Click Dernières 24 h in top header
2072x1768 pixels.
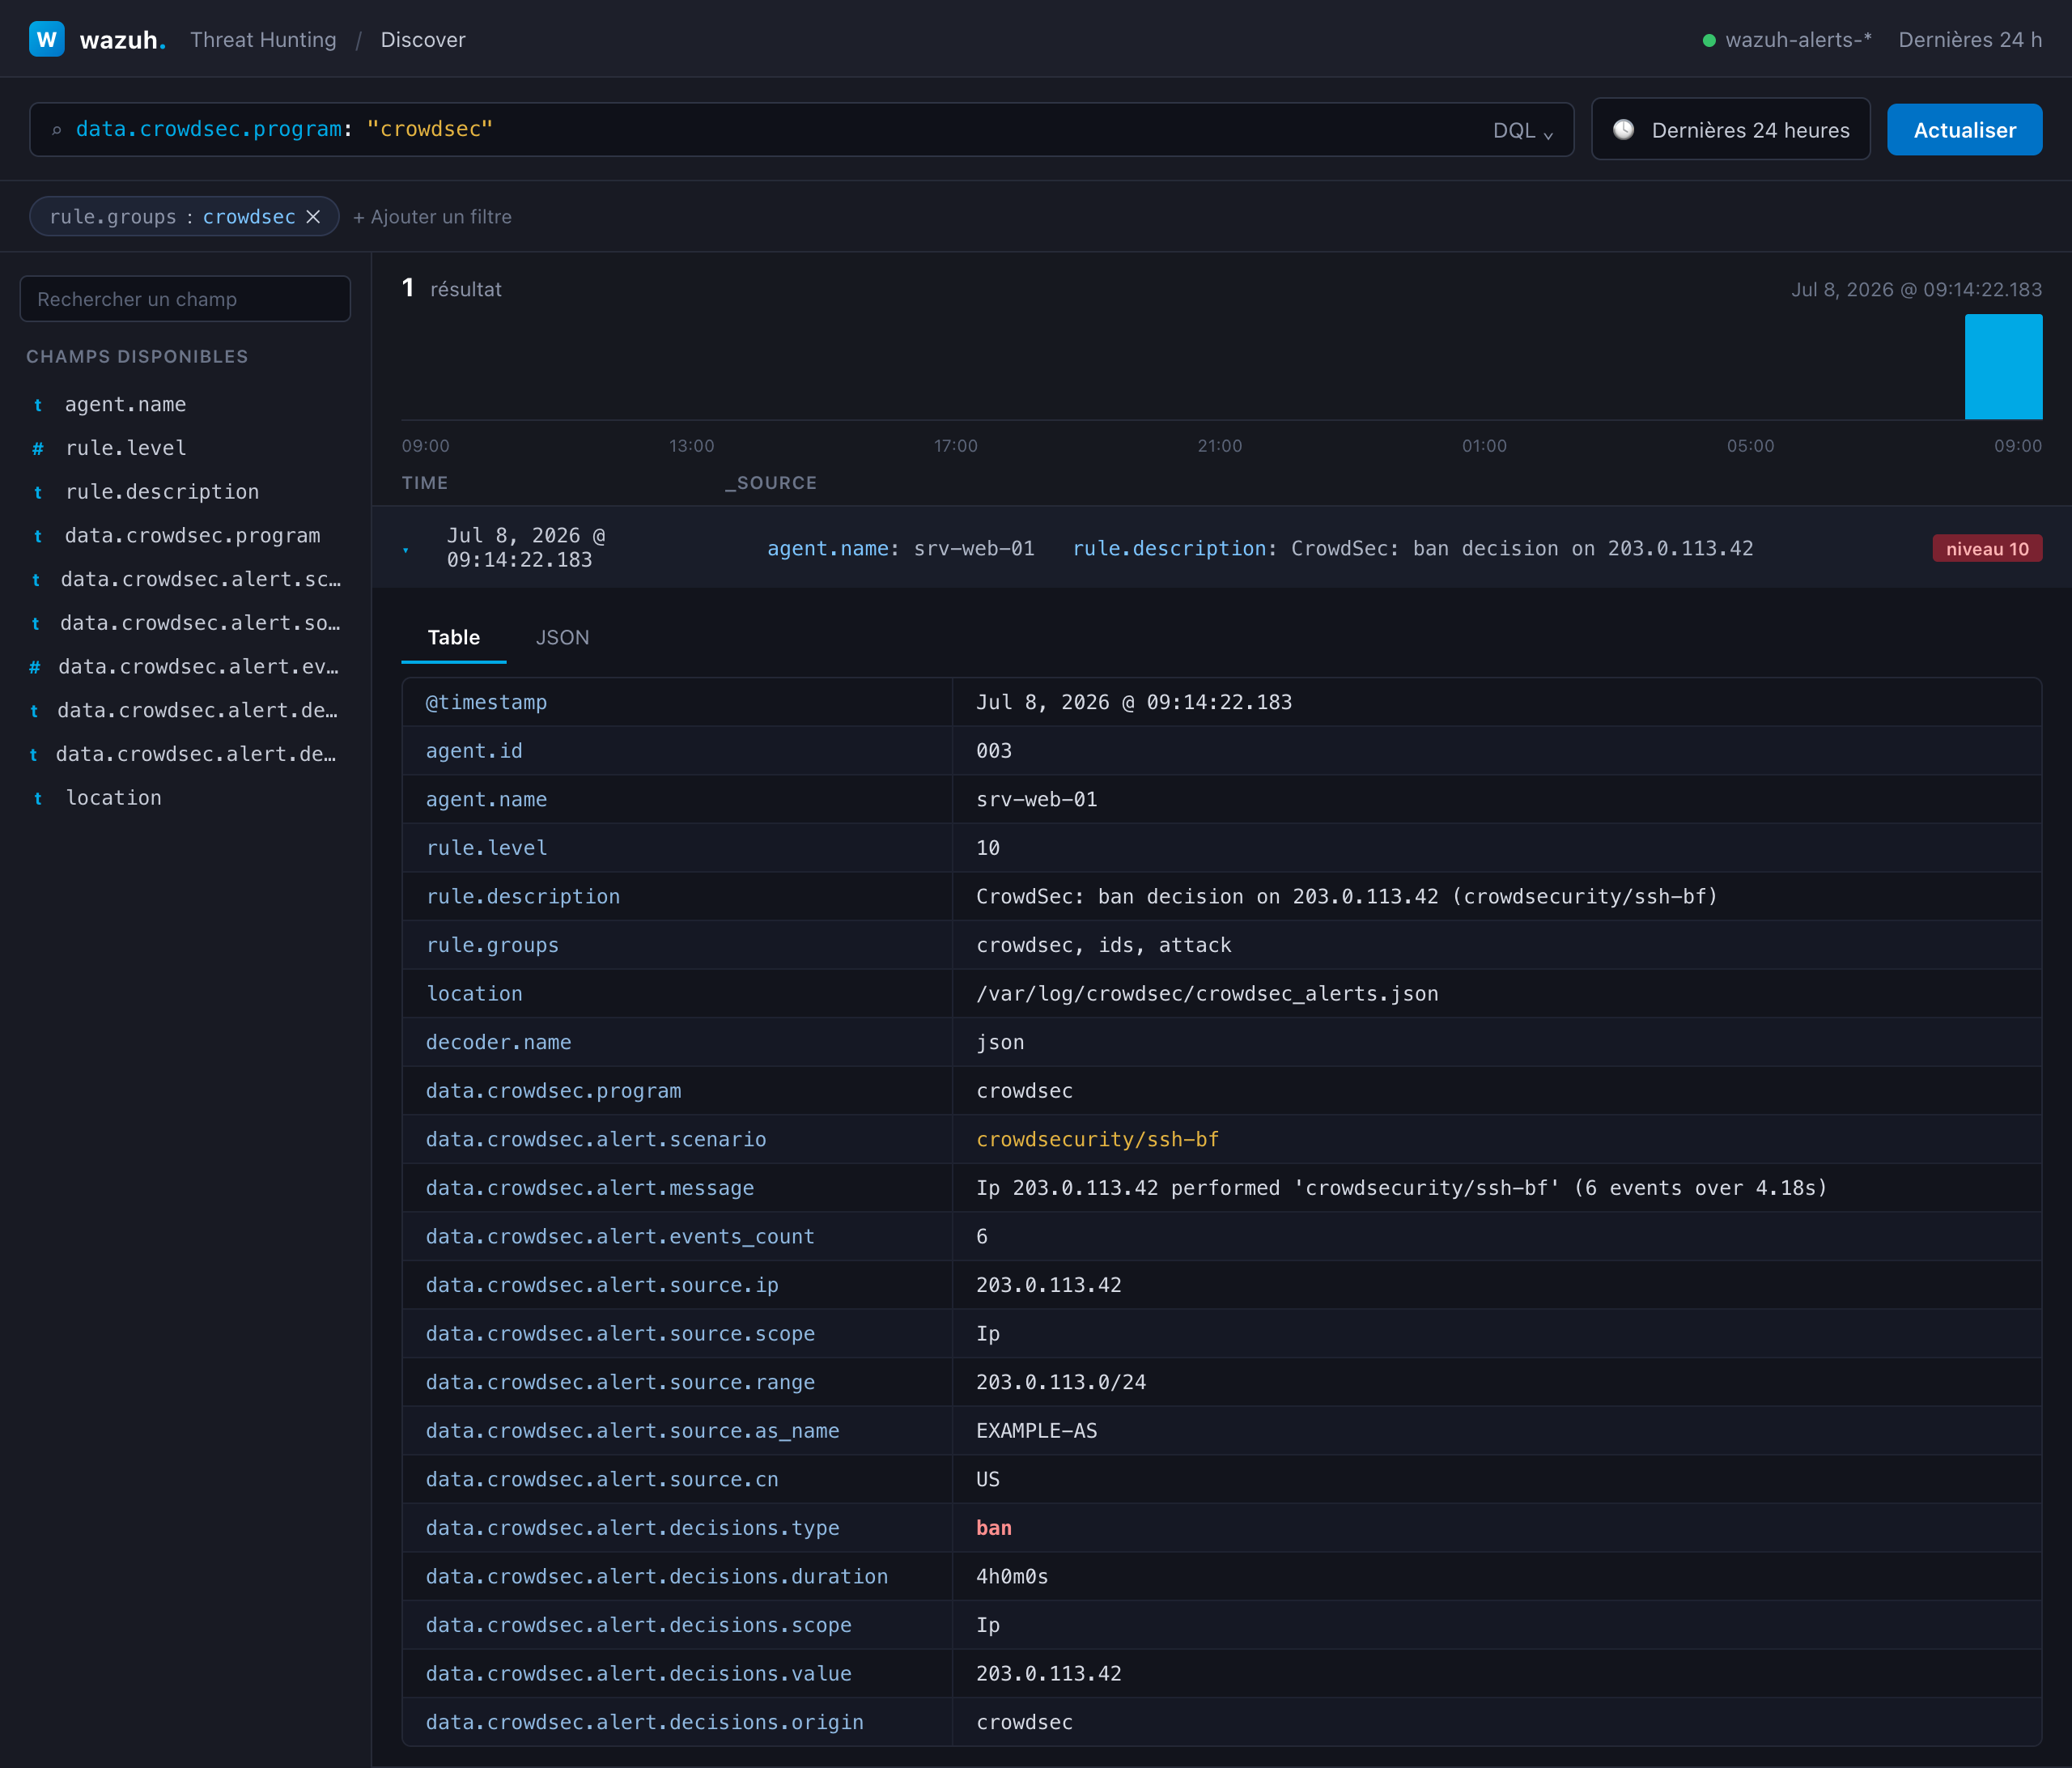(1970, 40)
